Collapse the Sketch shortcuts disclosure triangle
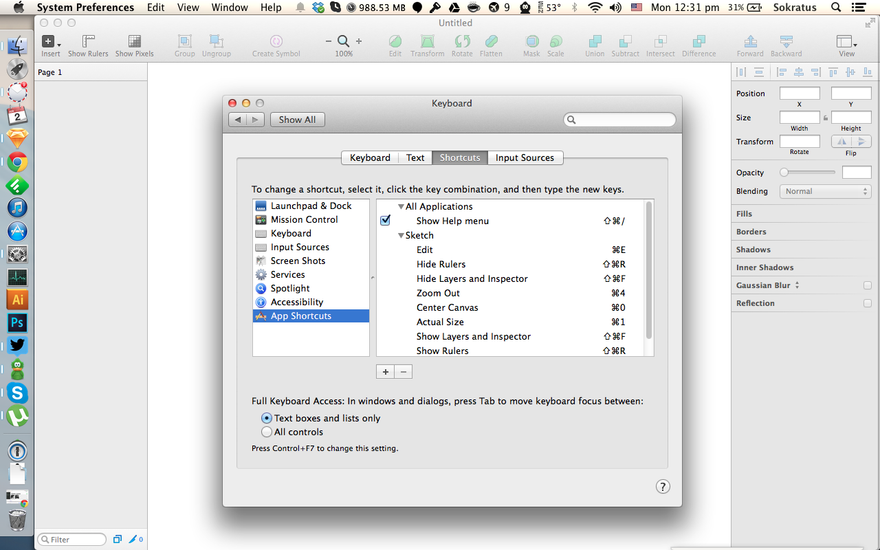The width and height of the screenshot is (880, 550). [401, 235]
